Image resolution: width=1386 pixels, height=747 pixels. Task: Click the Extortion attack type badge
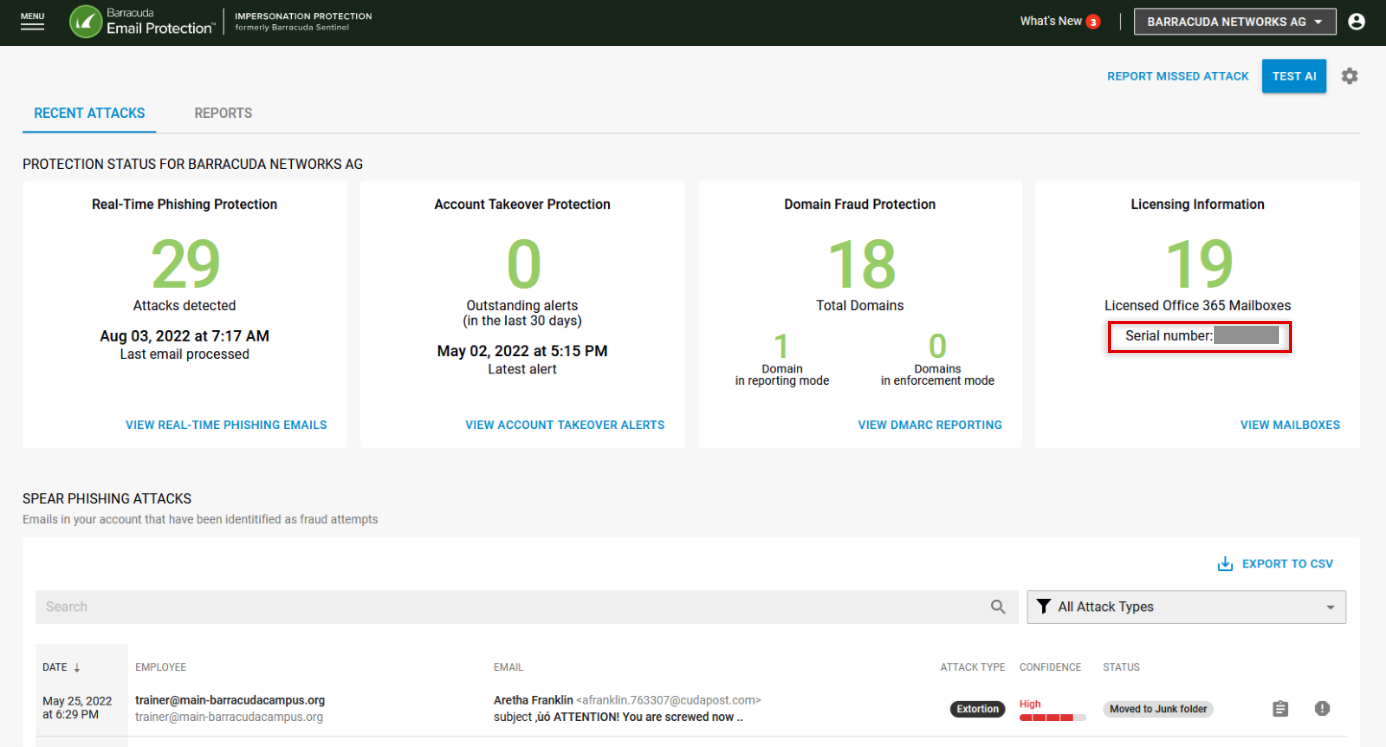coord(977,709)
